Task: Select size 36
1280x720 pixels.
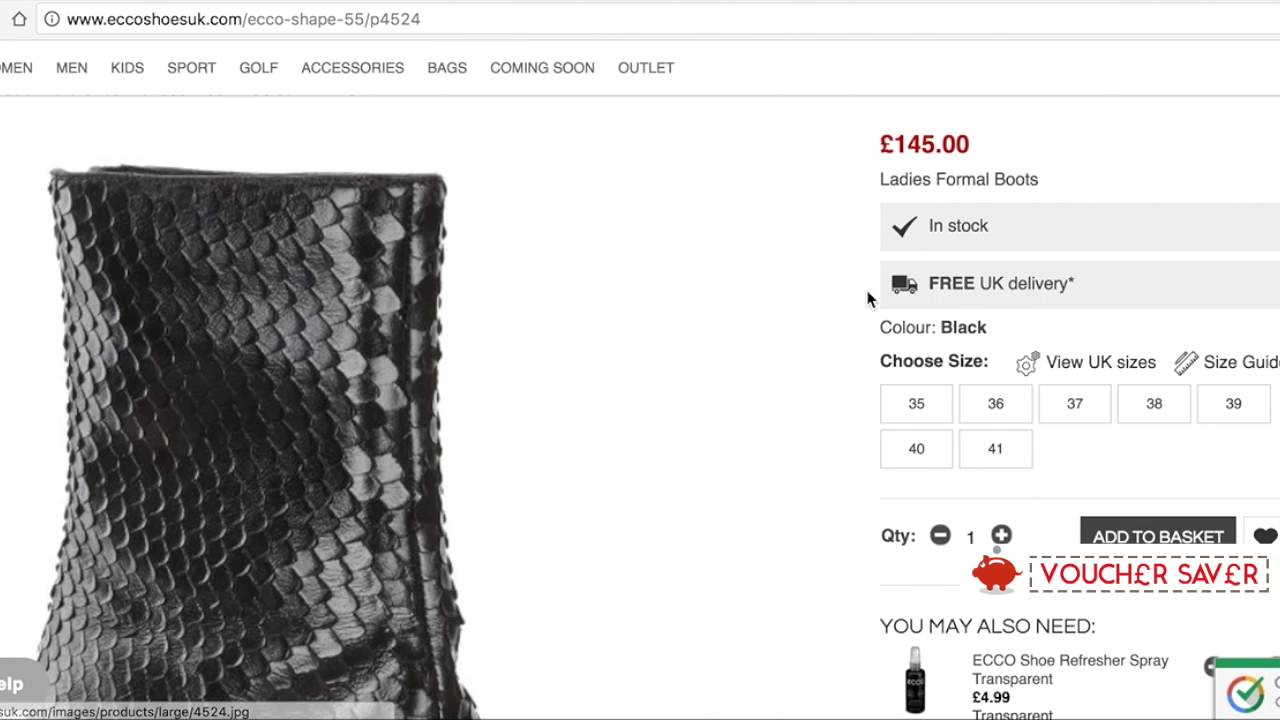Action: click(995, 404)
